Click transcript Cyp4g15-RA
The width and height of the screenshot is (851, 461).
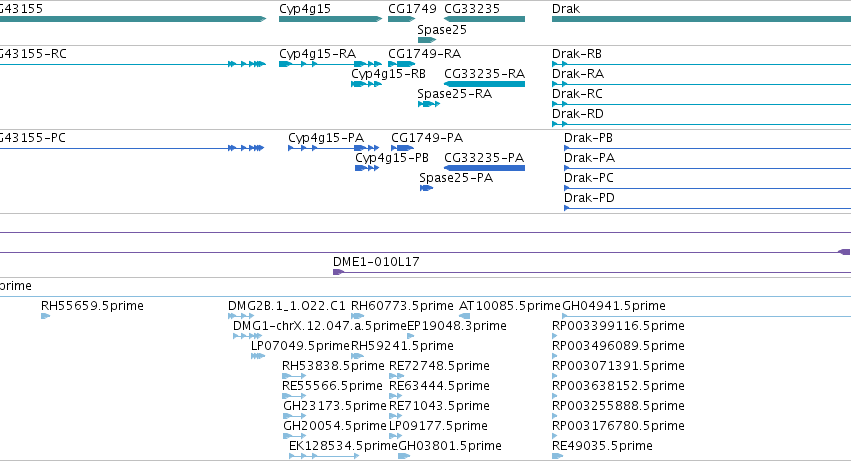tap(331, 64)
